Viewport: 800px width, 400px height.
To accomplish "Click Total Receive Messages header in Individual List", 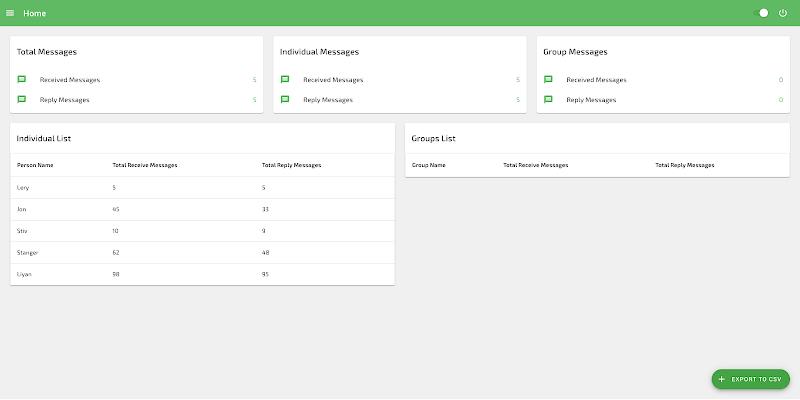I will pyautogui.click(x=145, y=164).
